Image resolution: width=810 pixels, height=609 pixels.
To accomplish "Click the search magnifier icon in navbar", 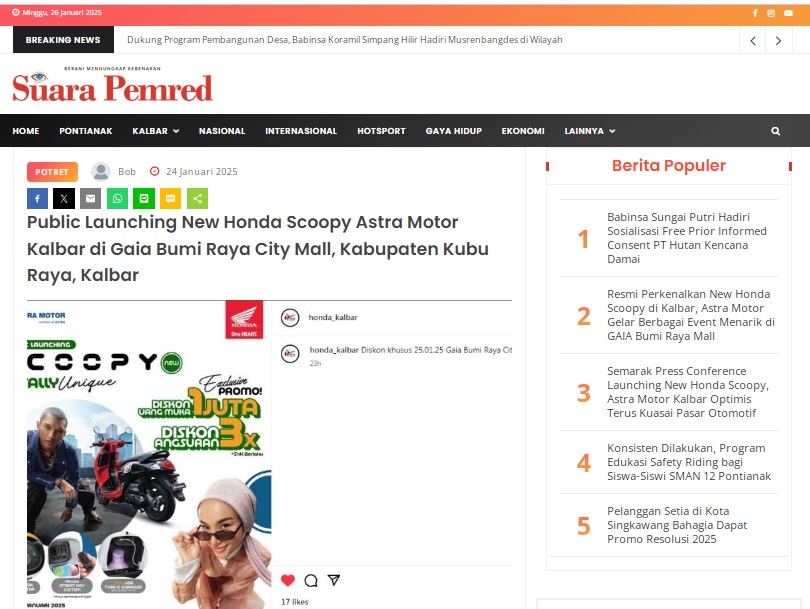I will point(775,131).
